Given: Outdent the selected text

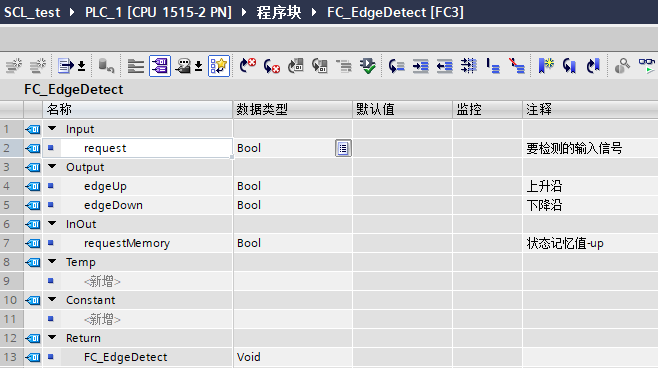Looking at the screenshot, I should tap(444, 66).
